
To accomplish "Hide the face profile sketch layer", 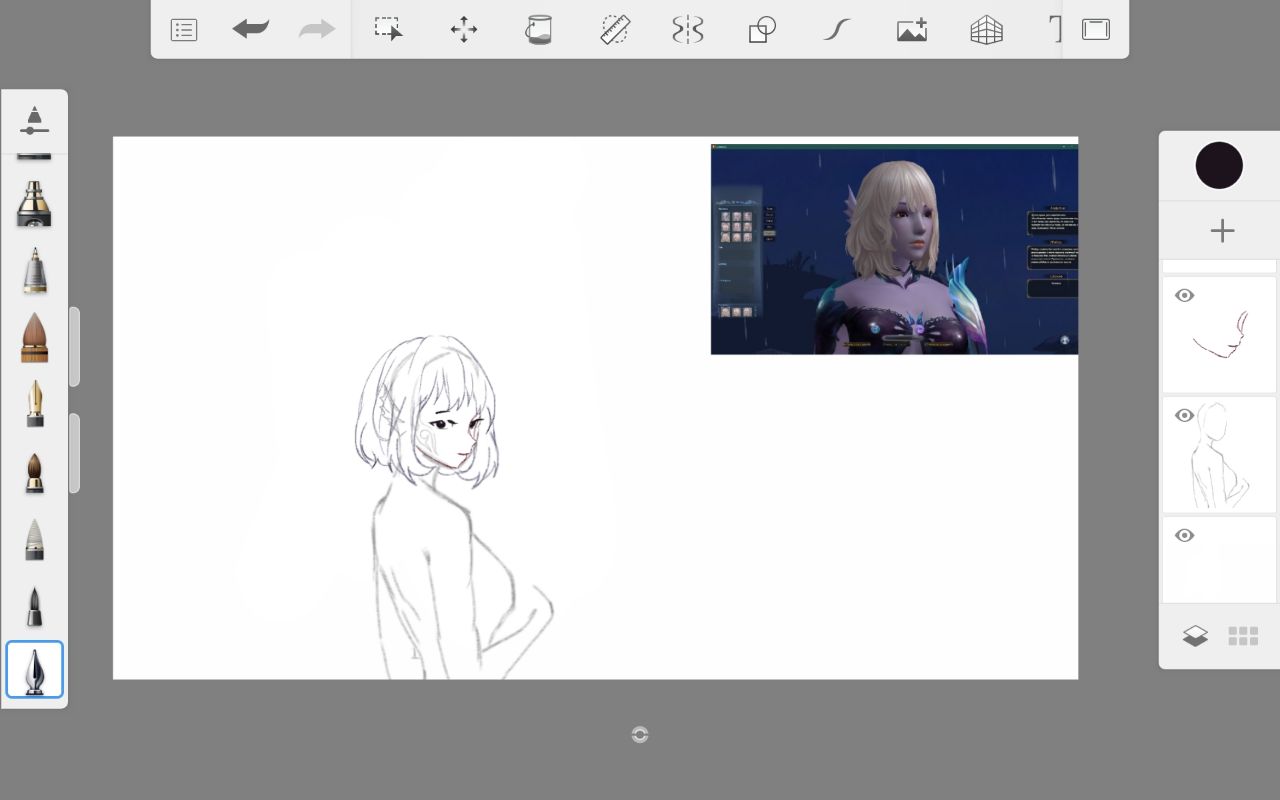I will coord(1185,296).
